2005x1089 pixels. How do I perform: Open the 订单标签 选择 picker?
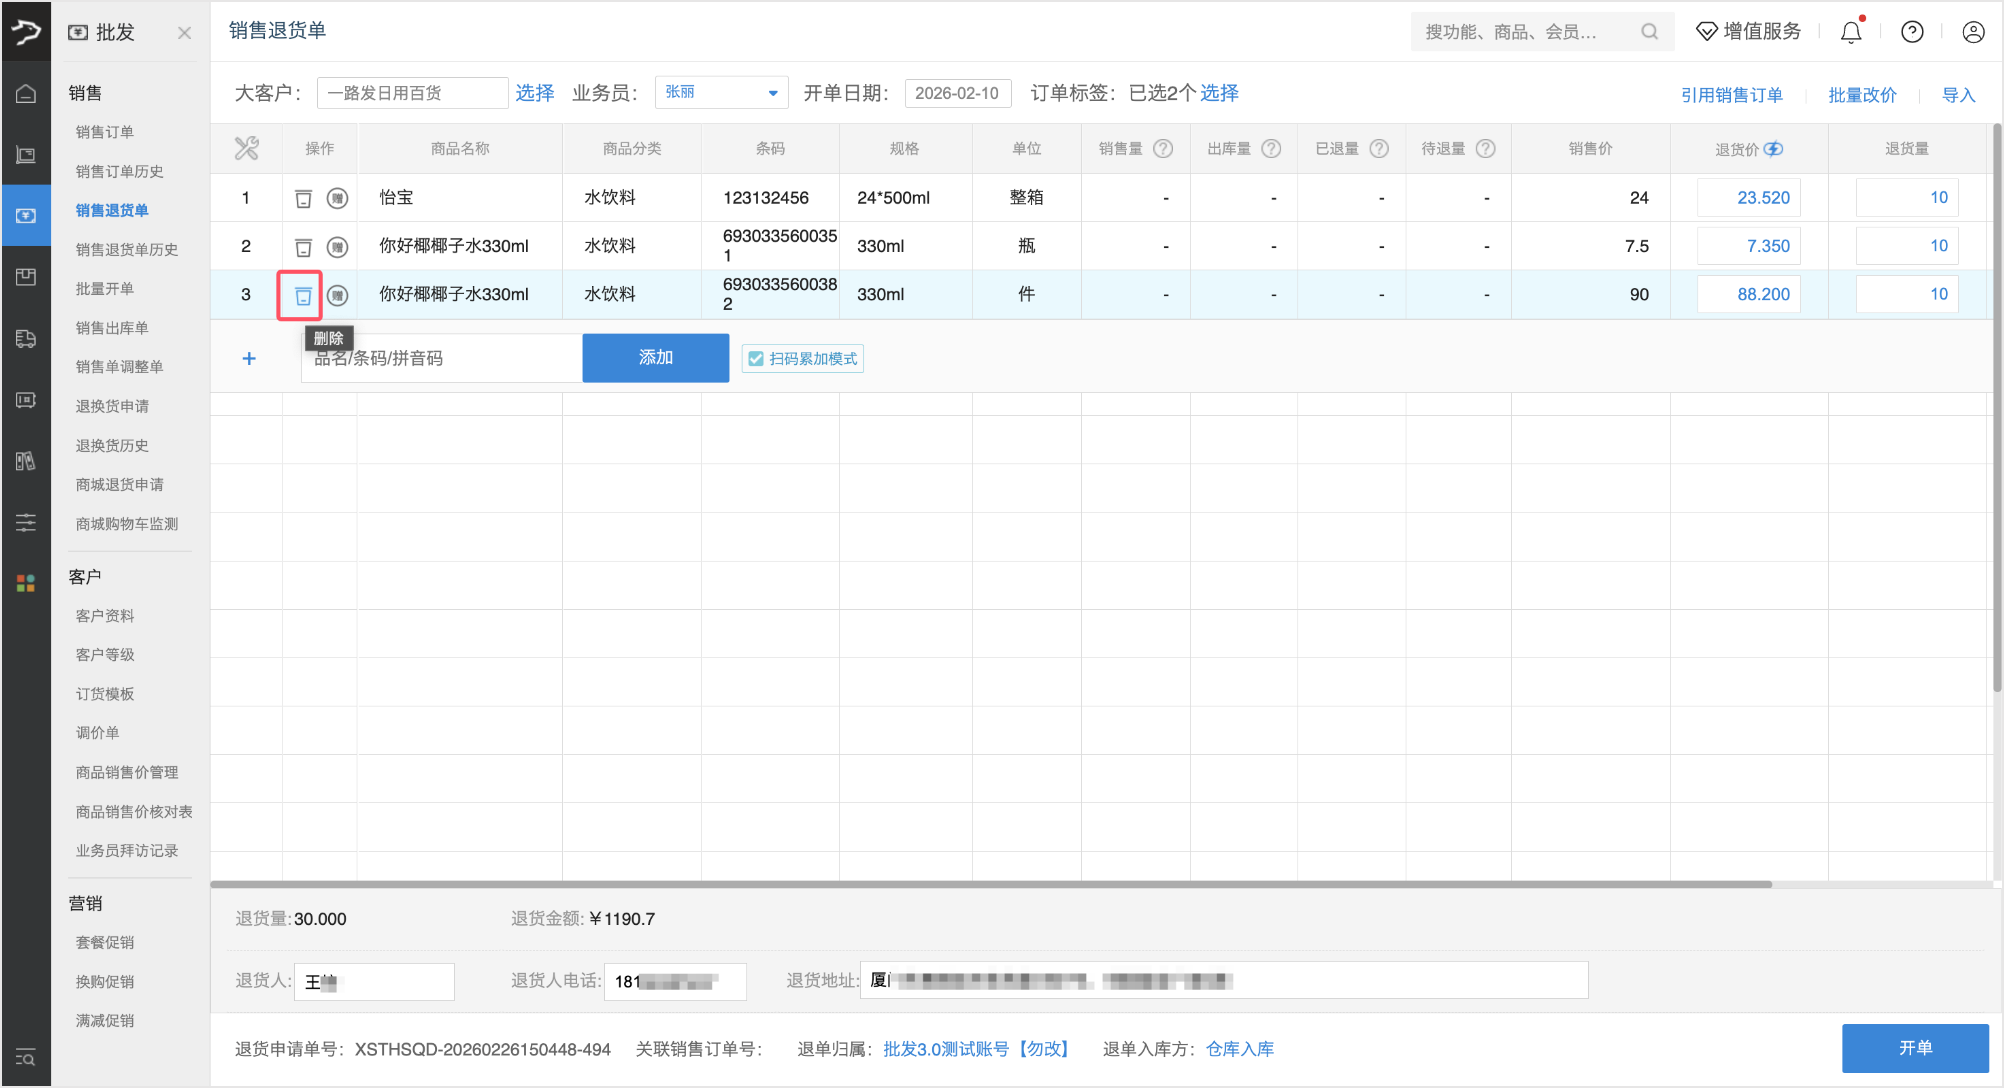click(1221, 93)
